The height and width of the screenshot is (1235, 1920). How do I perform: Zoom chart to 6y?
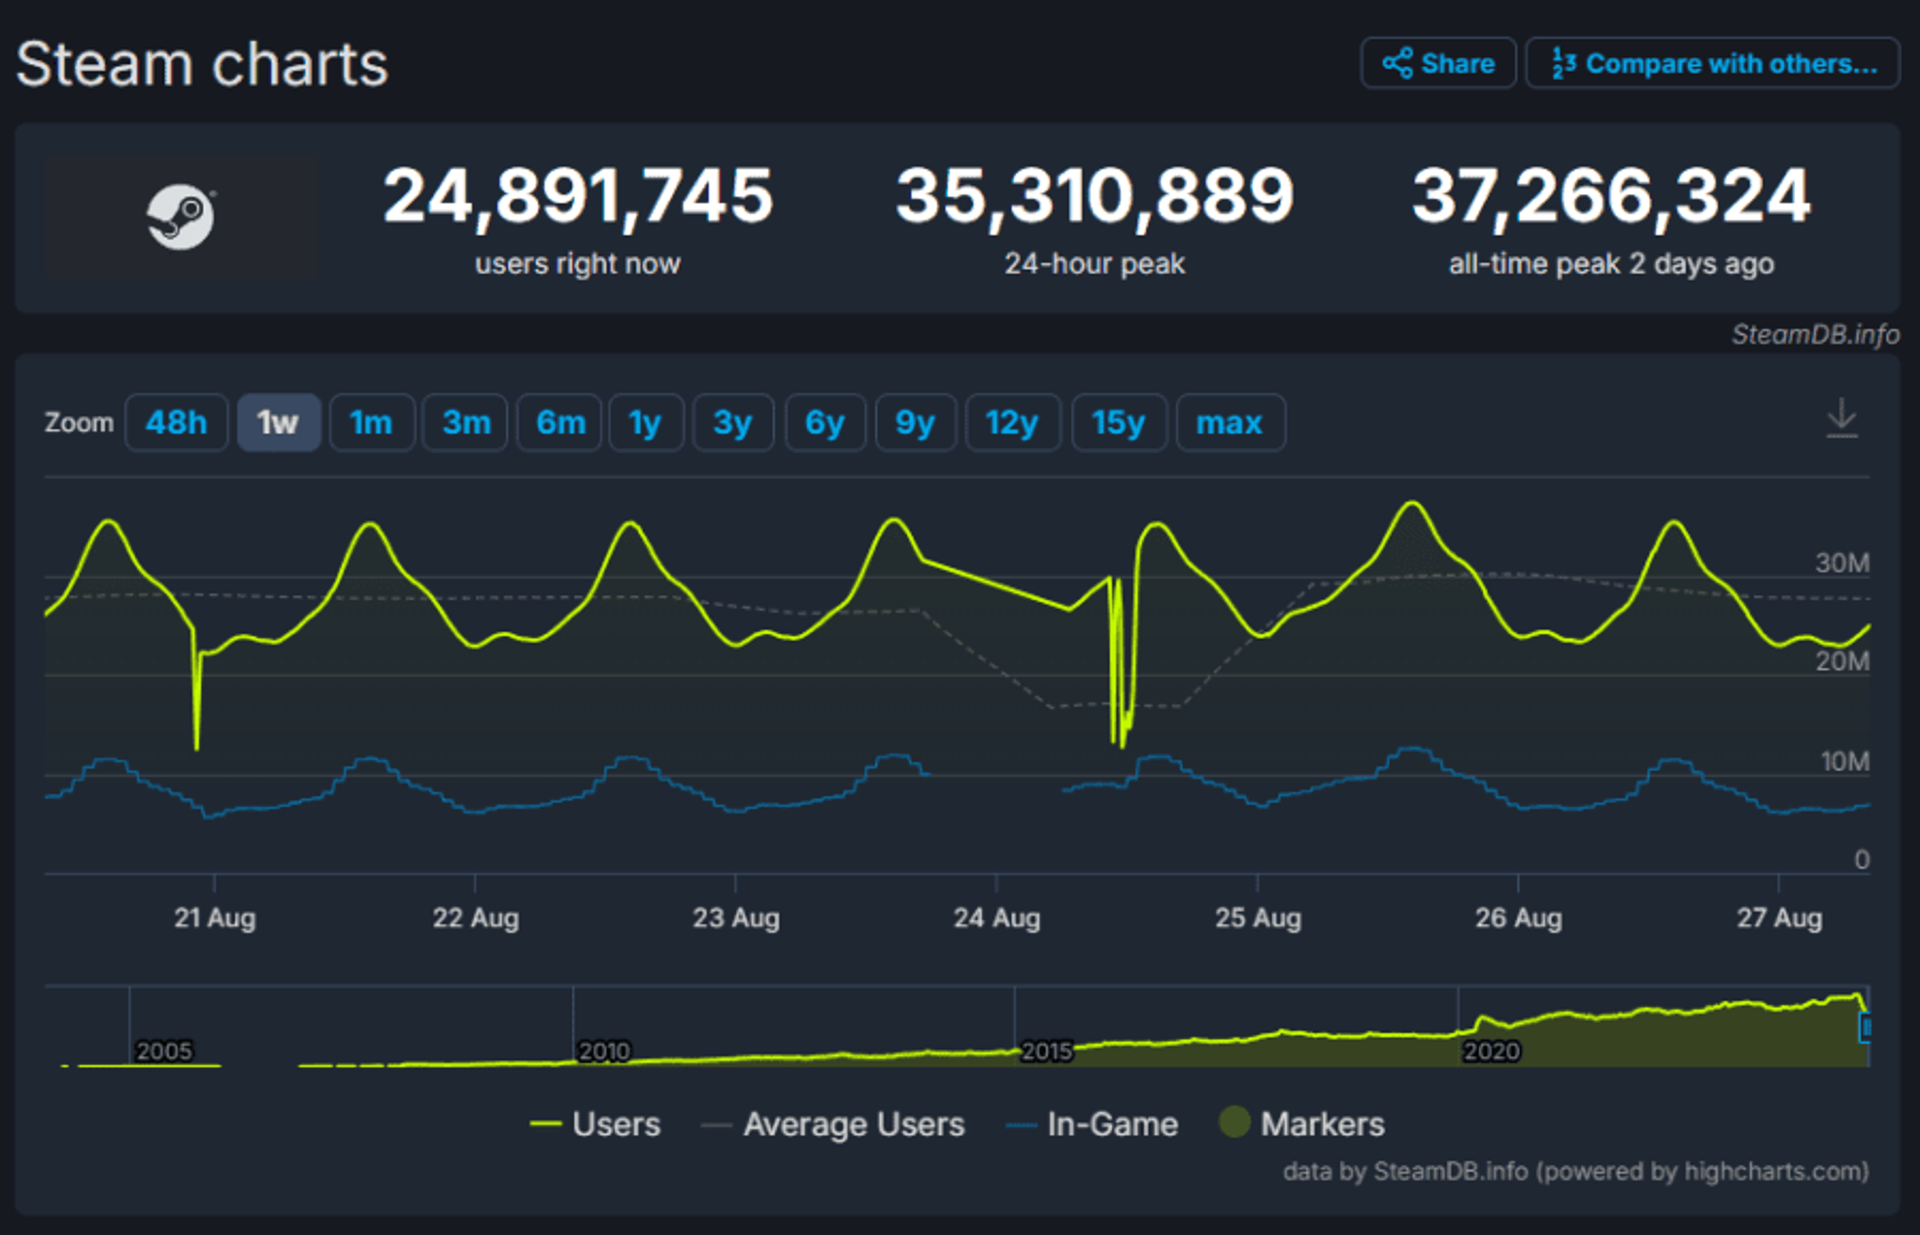tap(825, 423)
